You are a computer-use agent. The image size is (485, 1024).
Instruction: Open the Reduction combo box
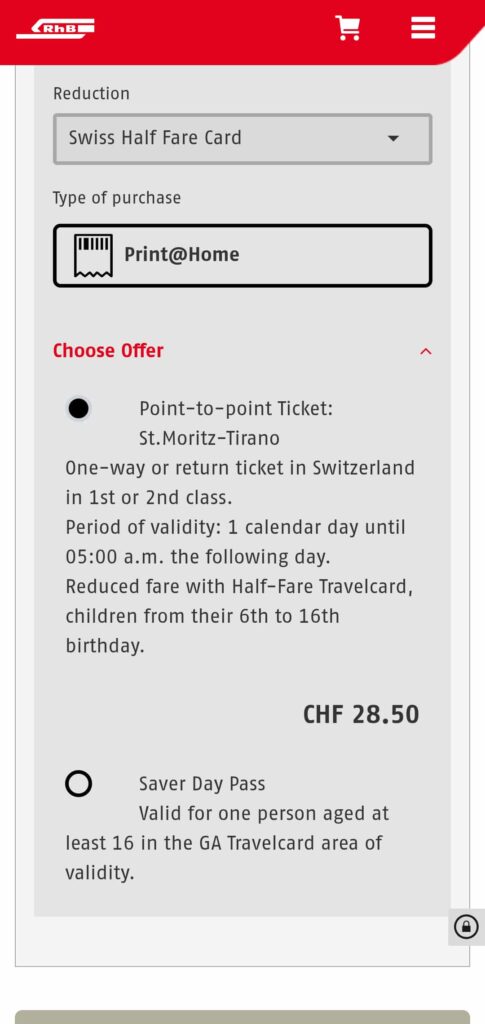coord(242,138)
